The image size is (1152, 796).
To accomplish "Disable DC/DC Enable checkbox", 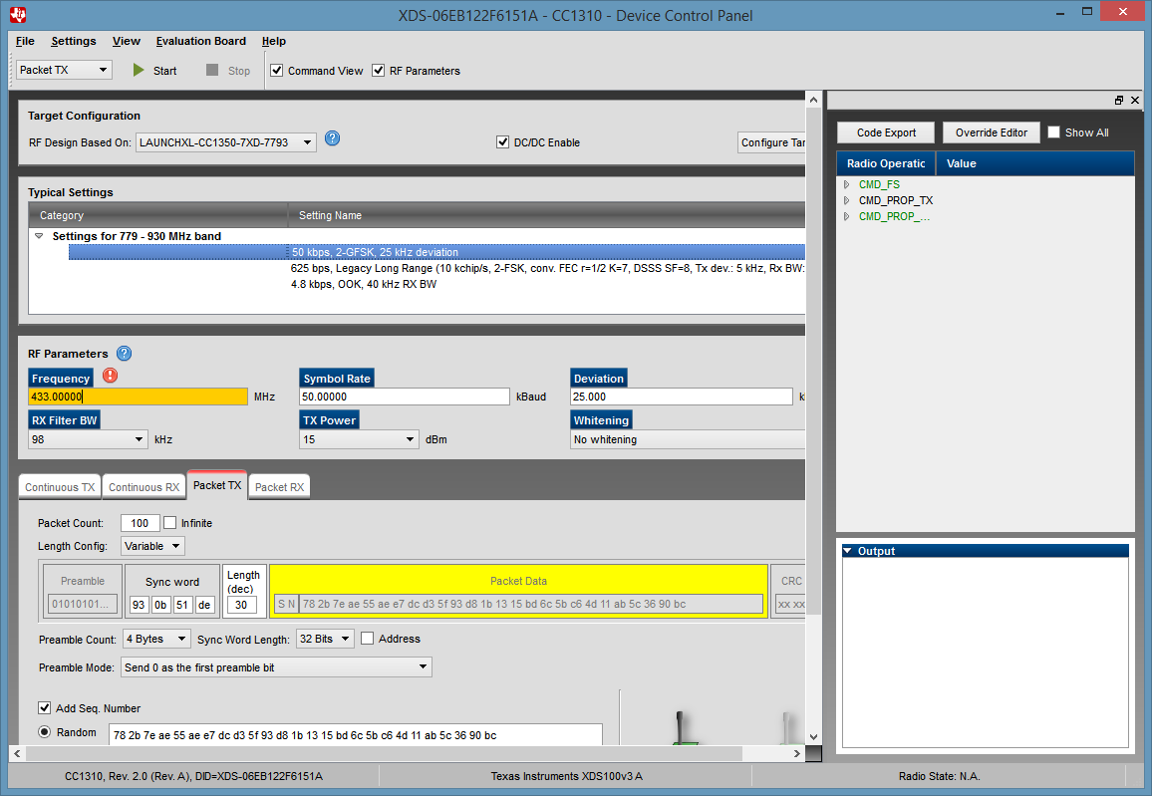I will coord(503,142).
